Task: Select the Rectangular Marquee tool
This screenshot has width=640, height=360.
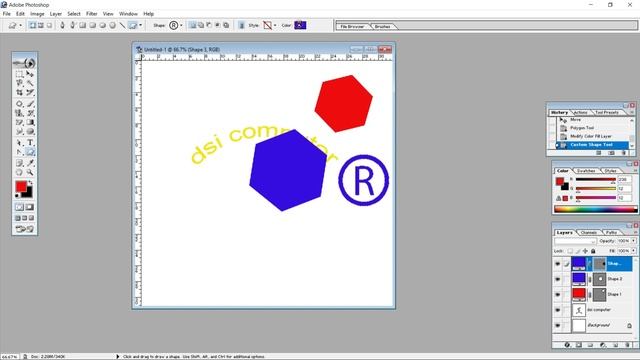Action: 19,74
